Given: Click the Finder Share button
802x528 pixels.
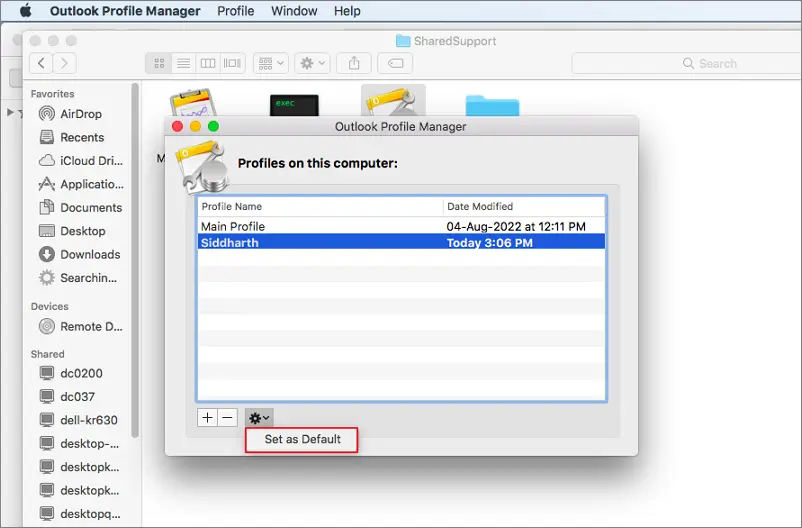Looking at the screenshot, I should (x=354, y=63).
